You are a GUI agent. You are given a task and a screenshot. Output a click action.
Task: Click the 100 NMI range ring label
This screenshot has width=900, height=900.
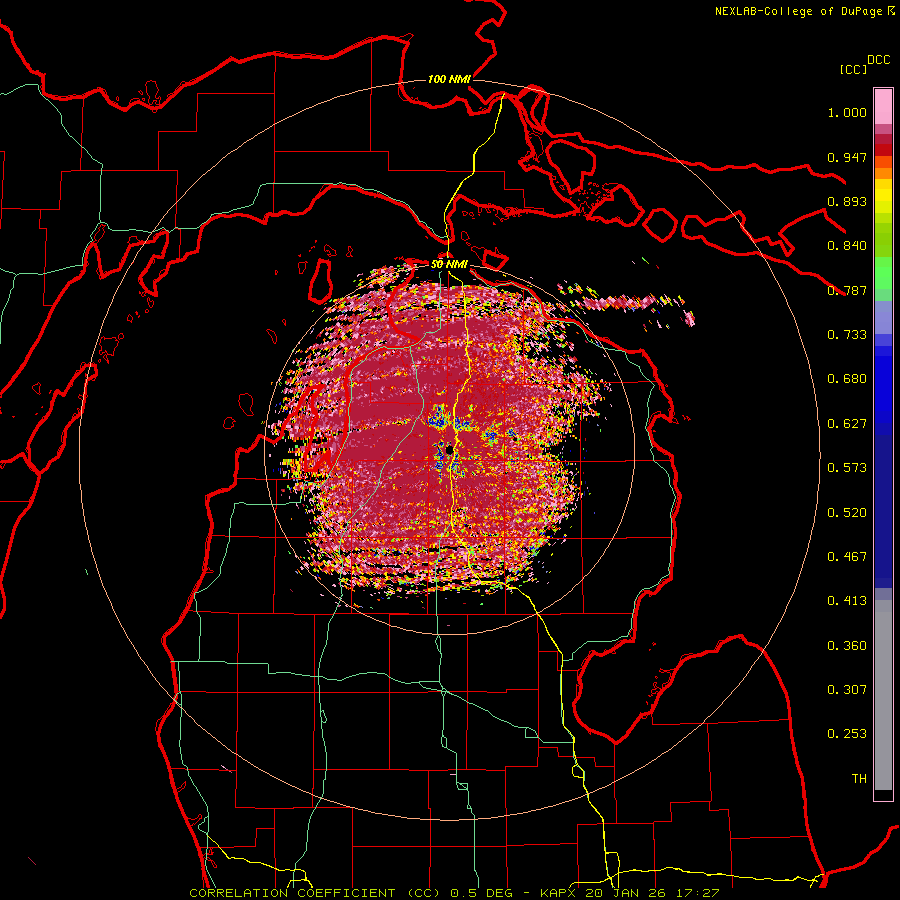point(449,79)
